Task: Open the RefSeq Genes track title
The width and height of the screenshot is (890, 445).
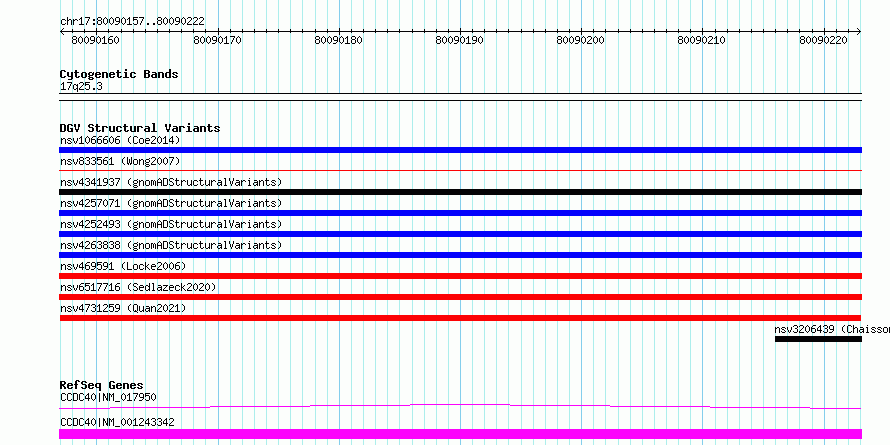Action: (102, 385)
